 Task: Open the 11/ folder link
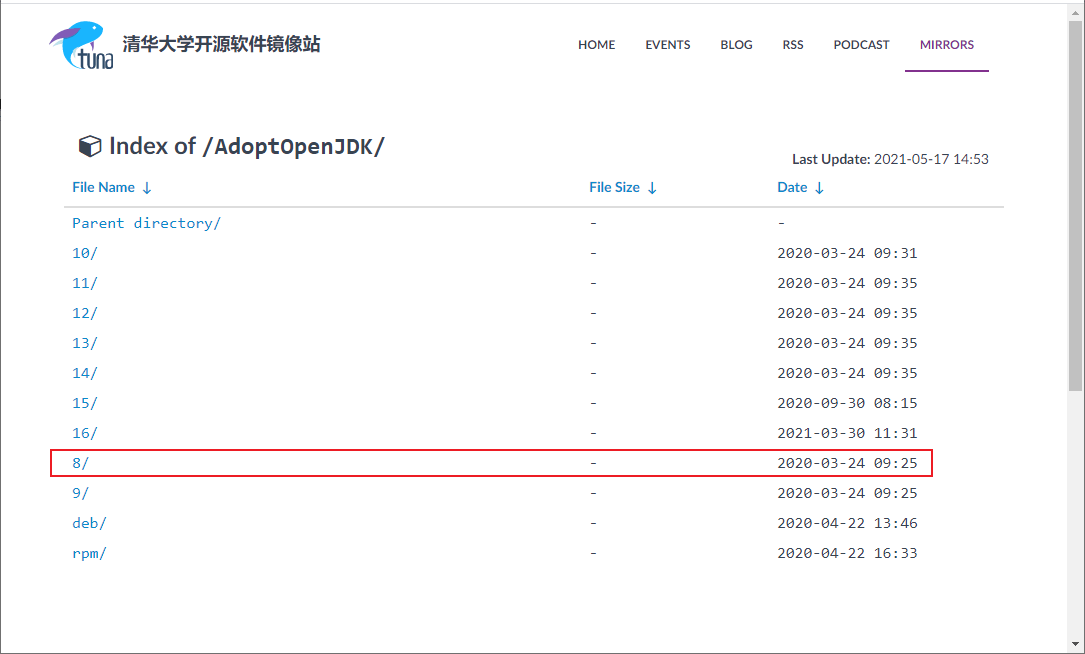85,283
